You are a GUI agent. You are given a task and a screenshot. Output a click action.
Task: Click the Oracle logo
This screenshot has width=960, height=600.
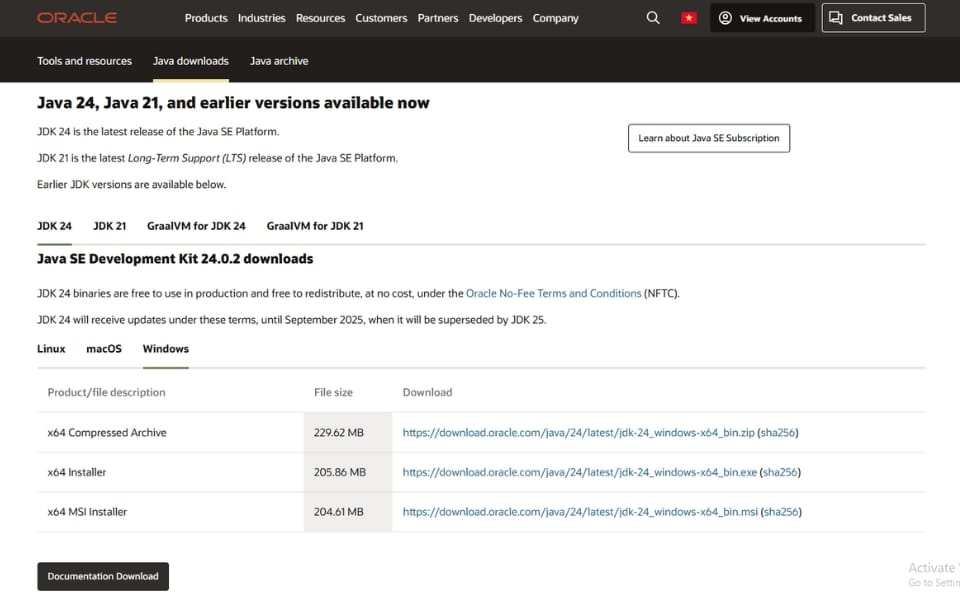pyautogui.click(x=77, y=18)
